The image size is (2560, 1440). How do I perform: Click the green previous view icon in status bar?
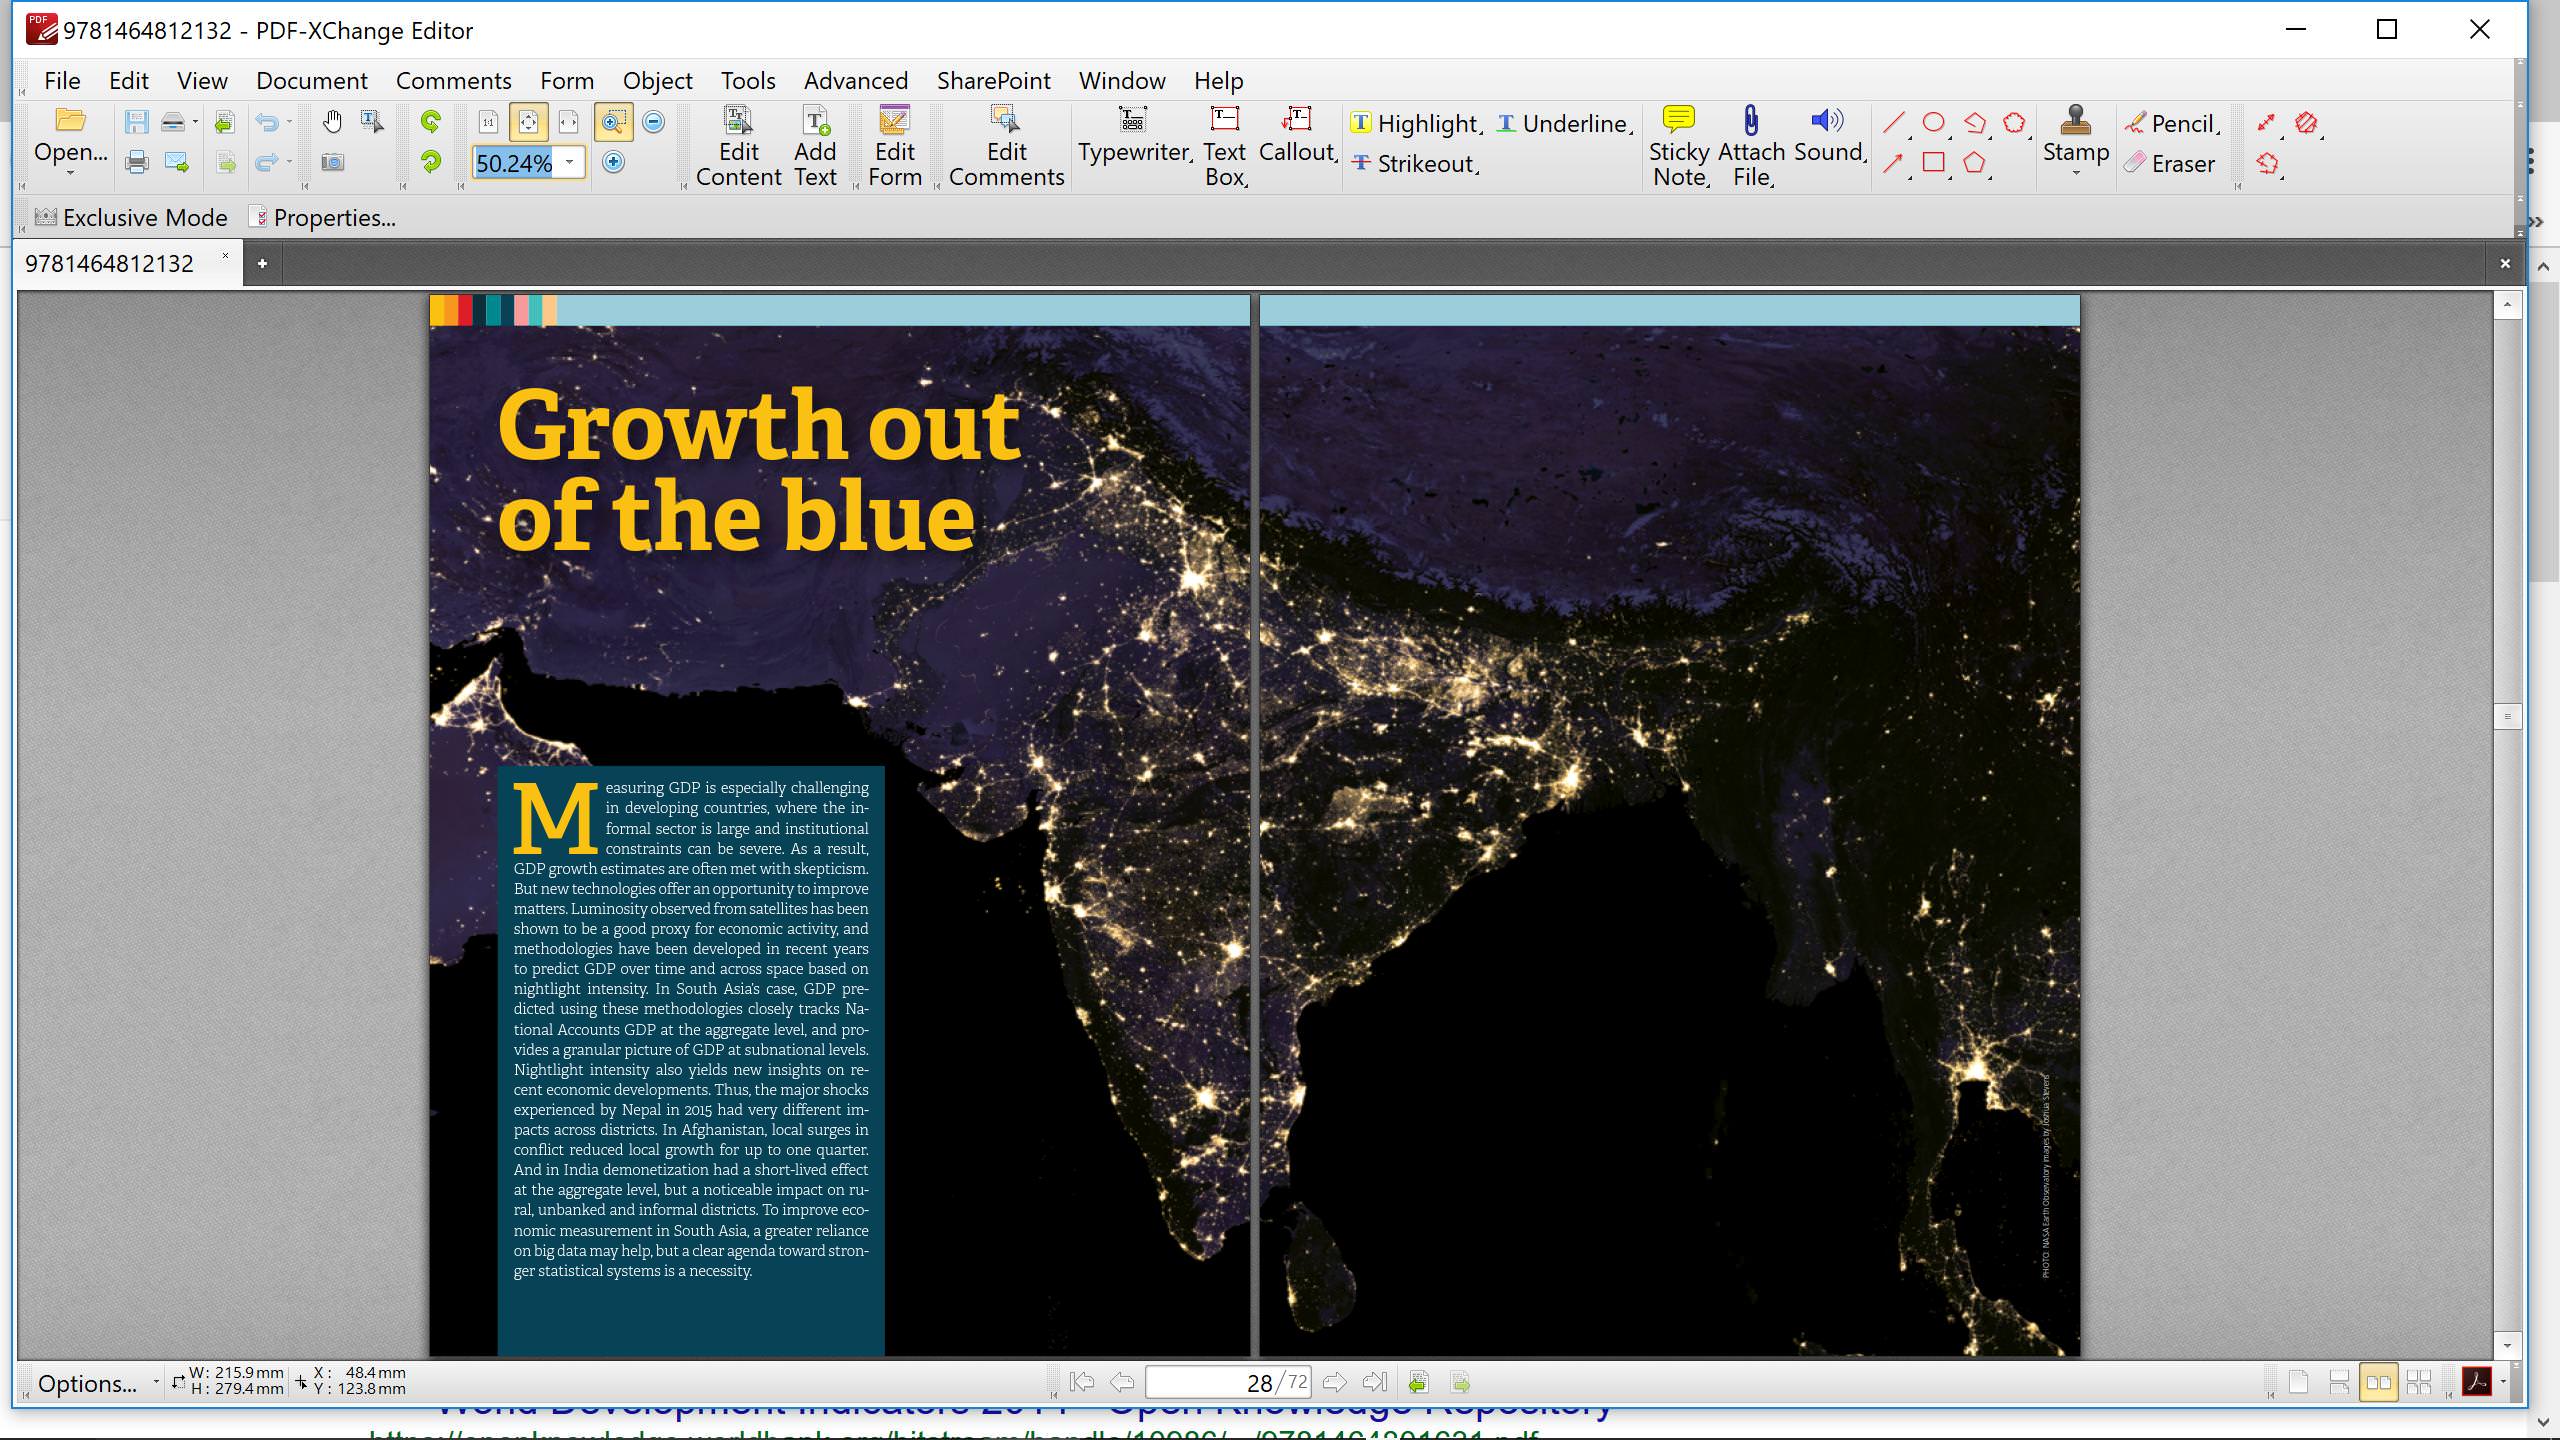tap(1418, 1382)
